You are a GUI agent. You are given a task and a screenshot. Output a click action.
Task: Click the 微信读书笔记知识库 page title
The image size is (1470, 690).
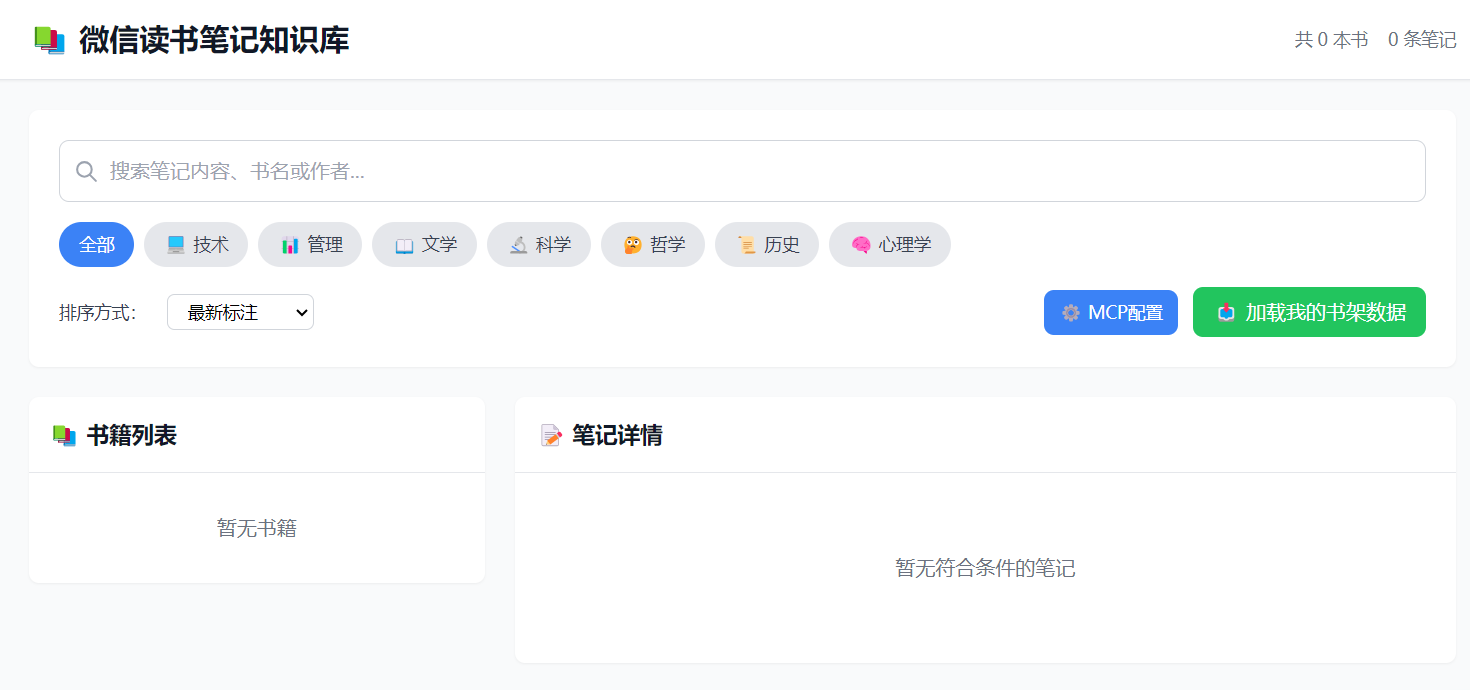214,40
